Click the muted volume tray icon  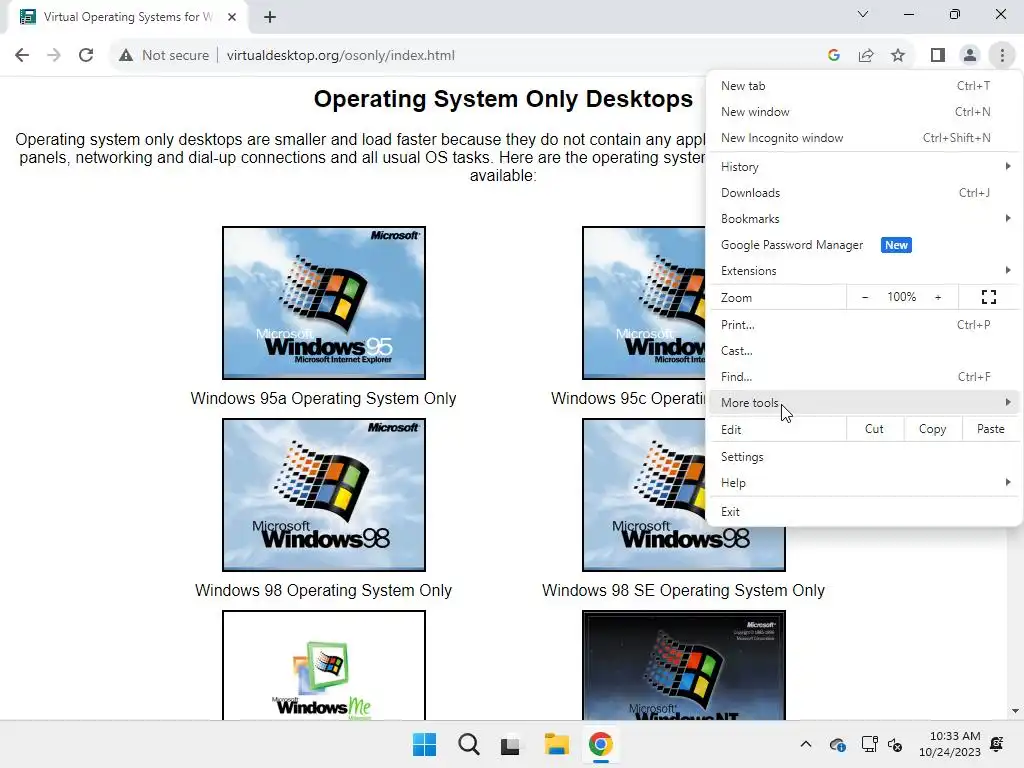(895, 744)
